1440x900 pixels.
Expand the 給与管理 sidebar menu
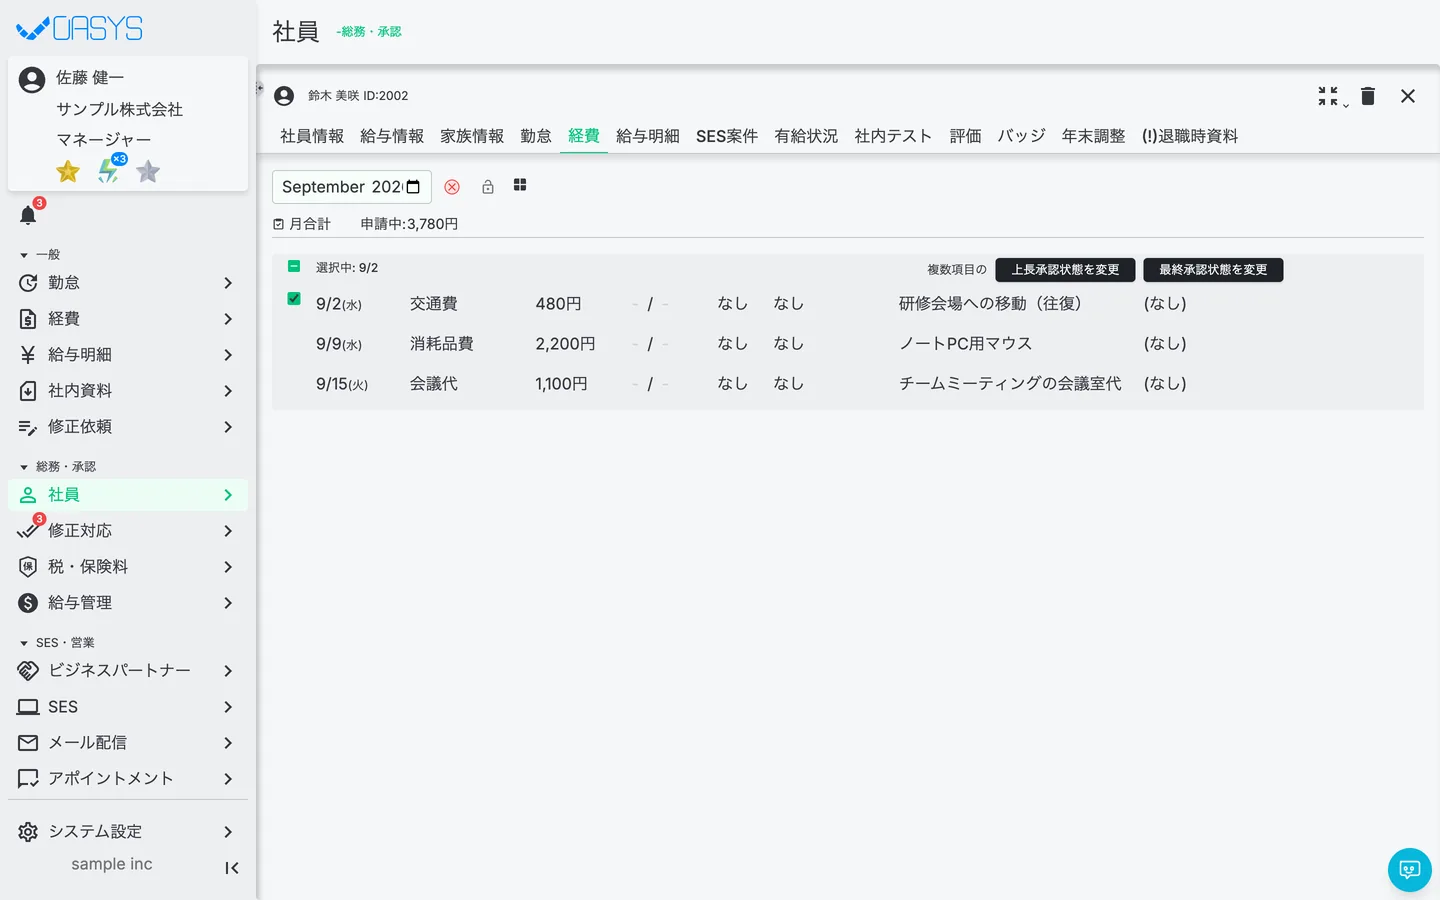click(128, 603)
